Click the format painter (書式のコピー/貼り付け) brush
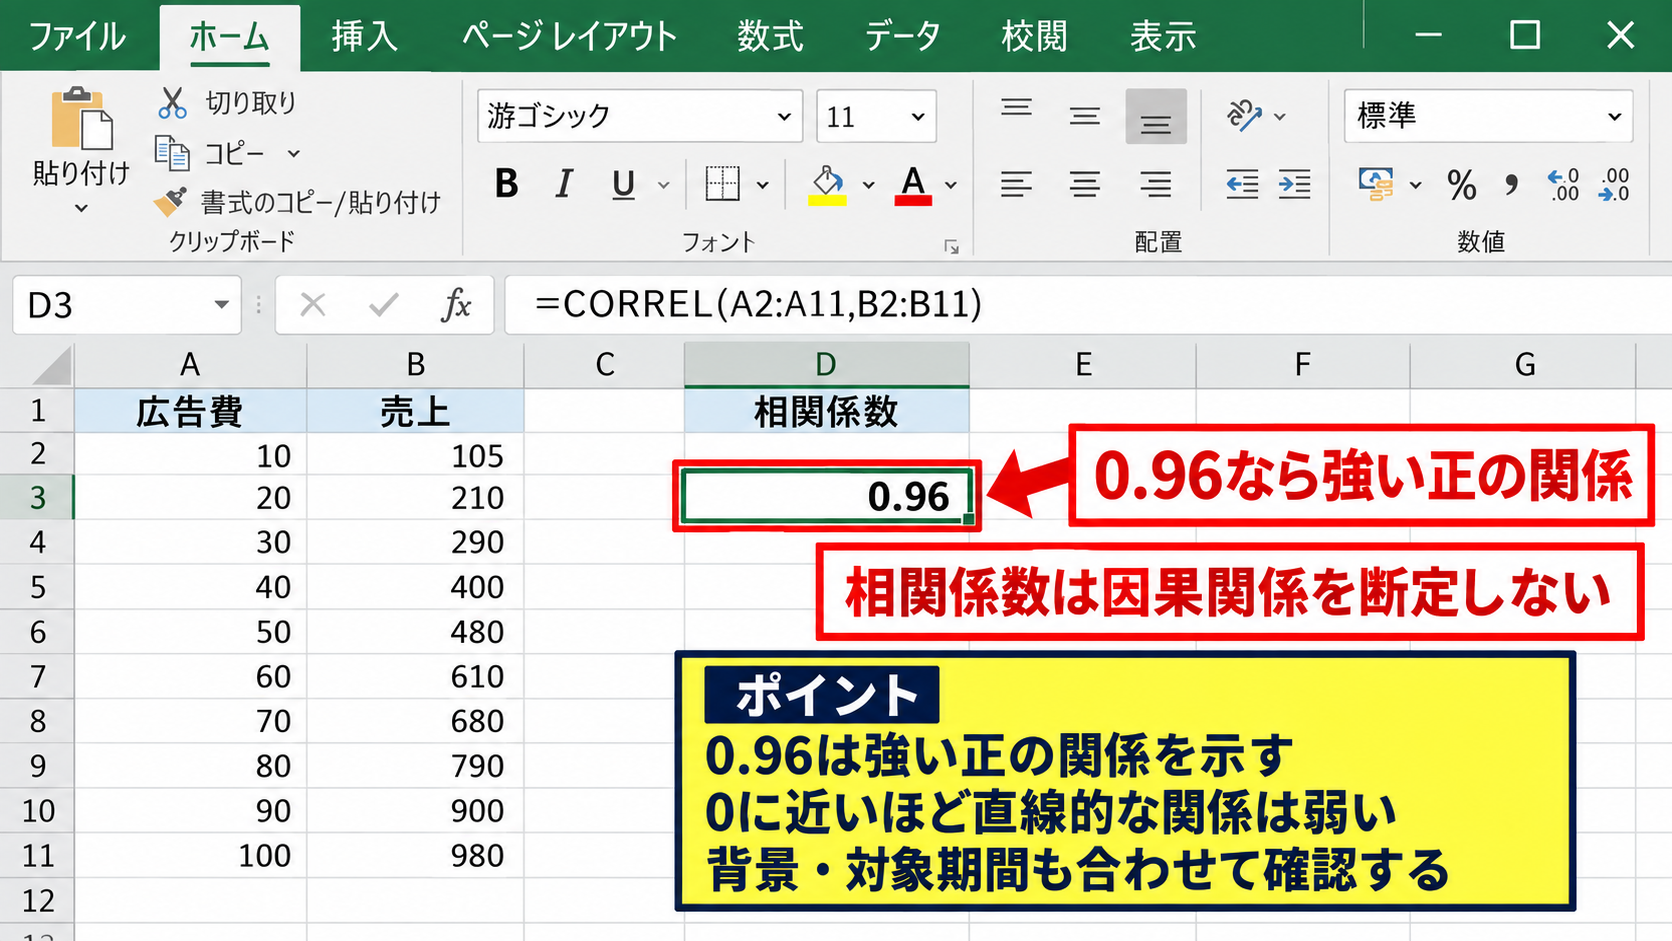1672x941 pixels. click(170, 202)
